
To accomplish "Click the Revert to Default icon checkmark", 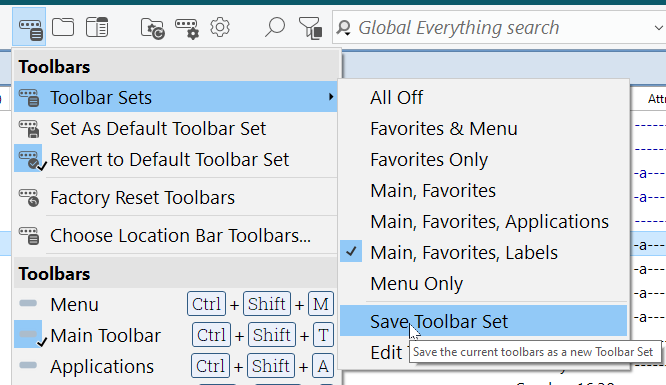I will [x=31, y=159].
